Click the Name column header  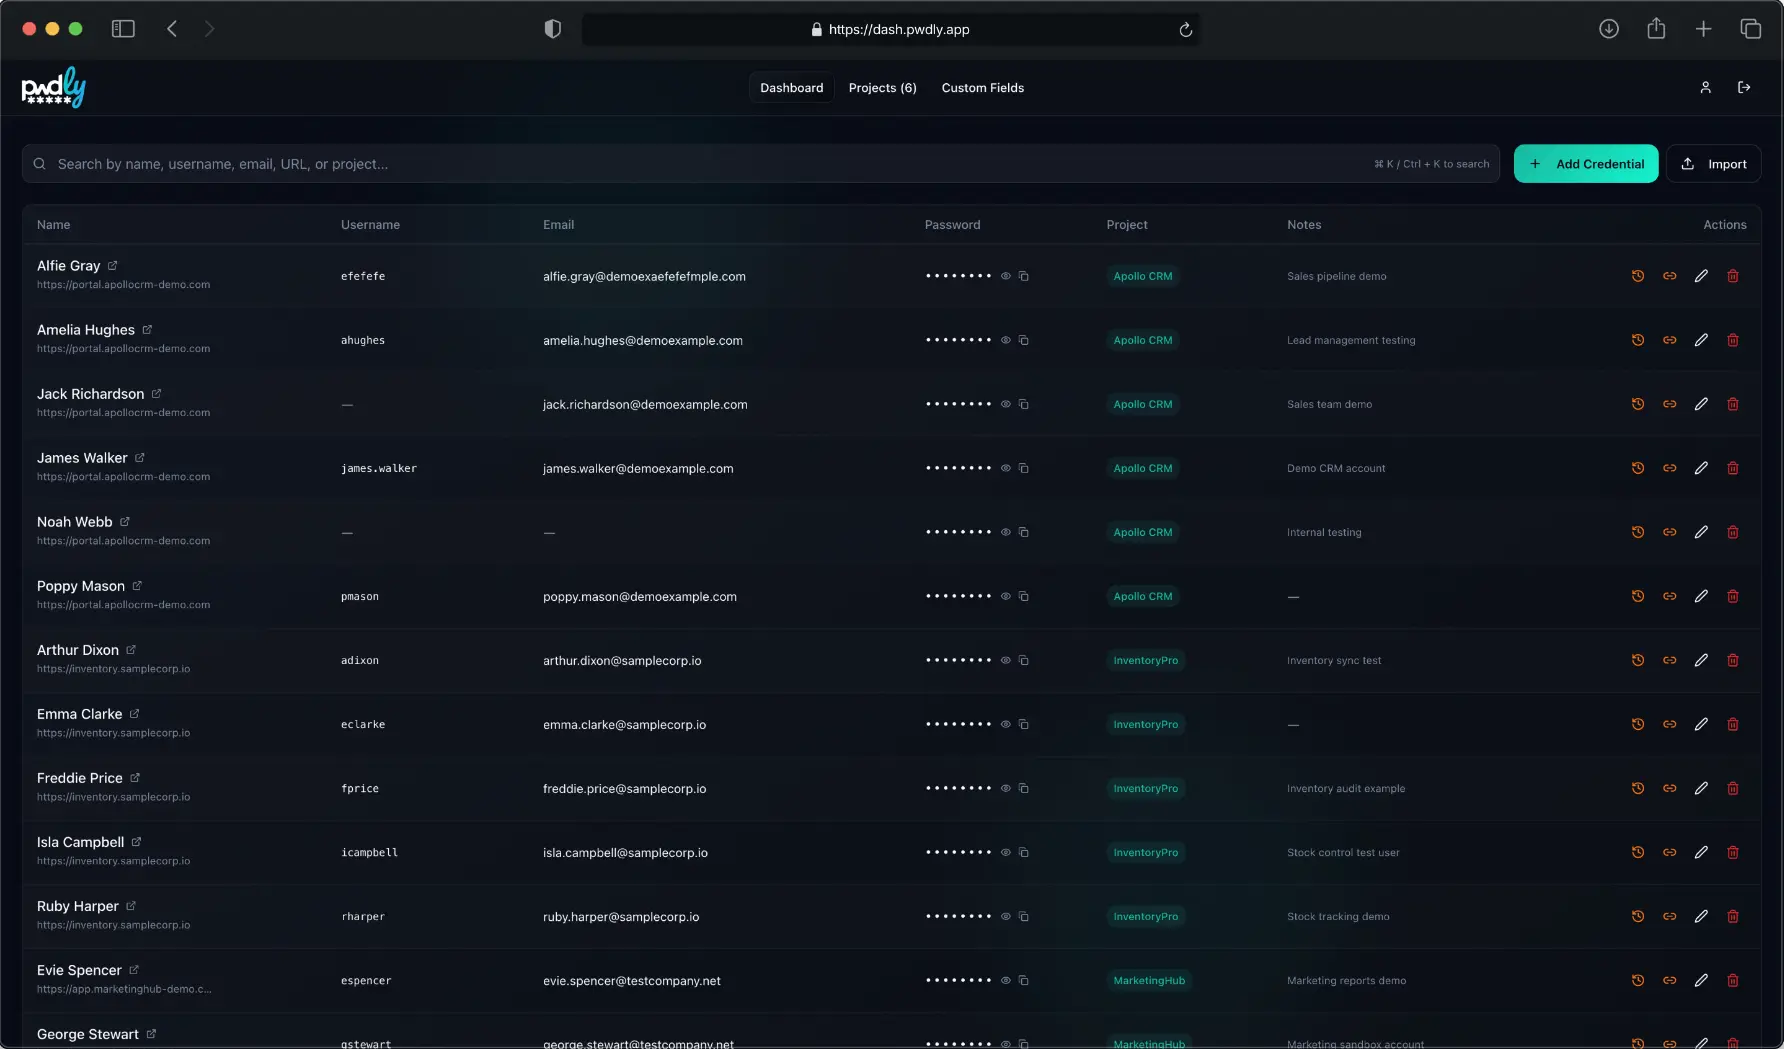[x=54, y=225]
